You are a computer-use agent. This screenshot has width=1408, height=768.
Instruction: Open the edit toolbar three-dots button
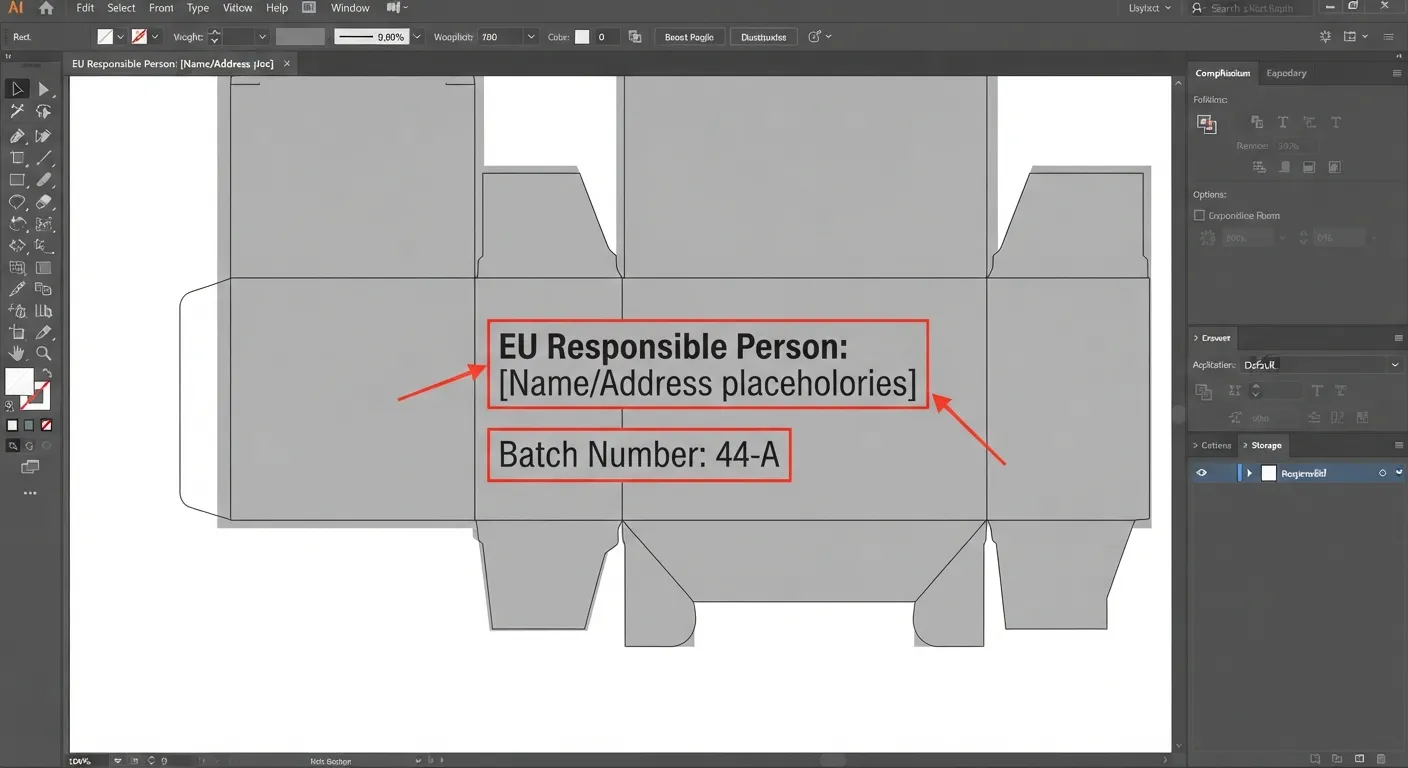coord(30,493)
